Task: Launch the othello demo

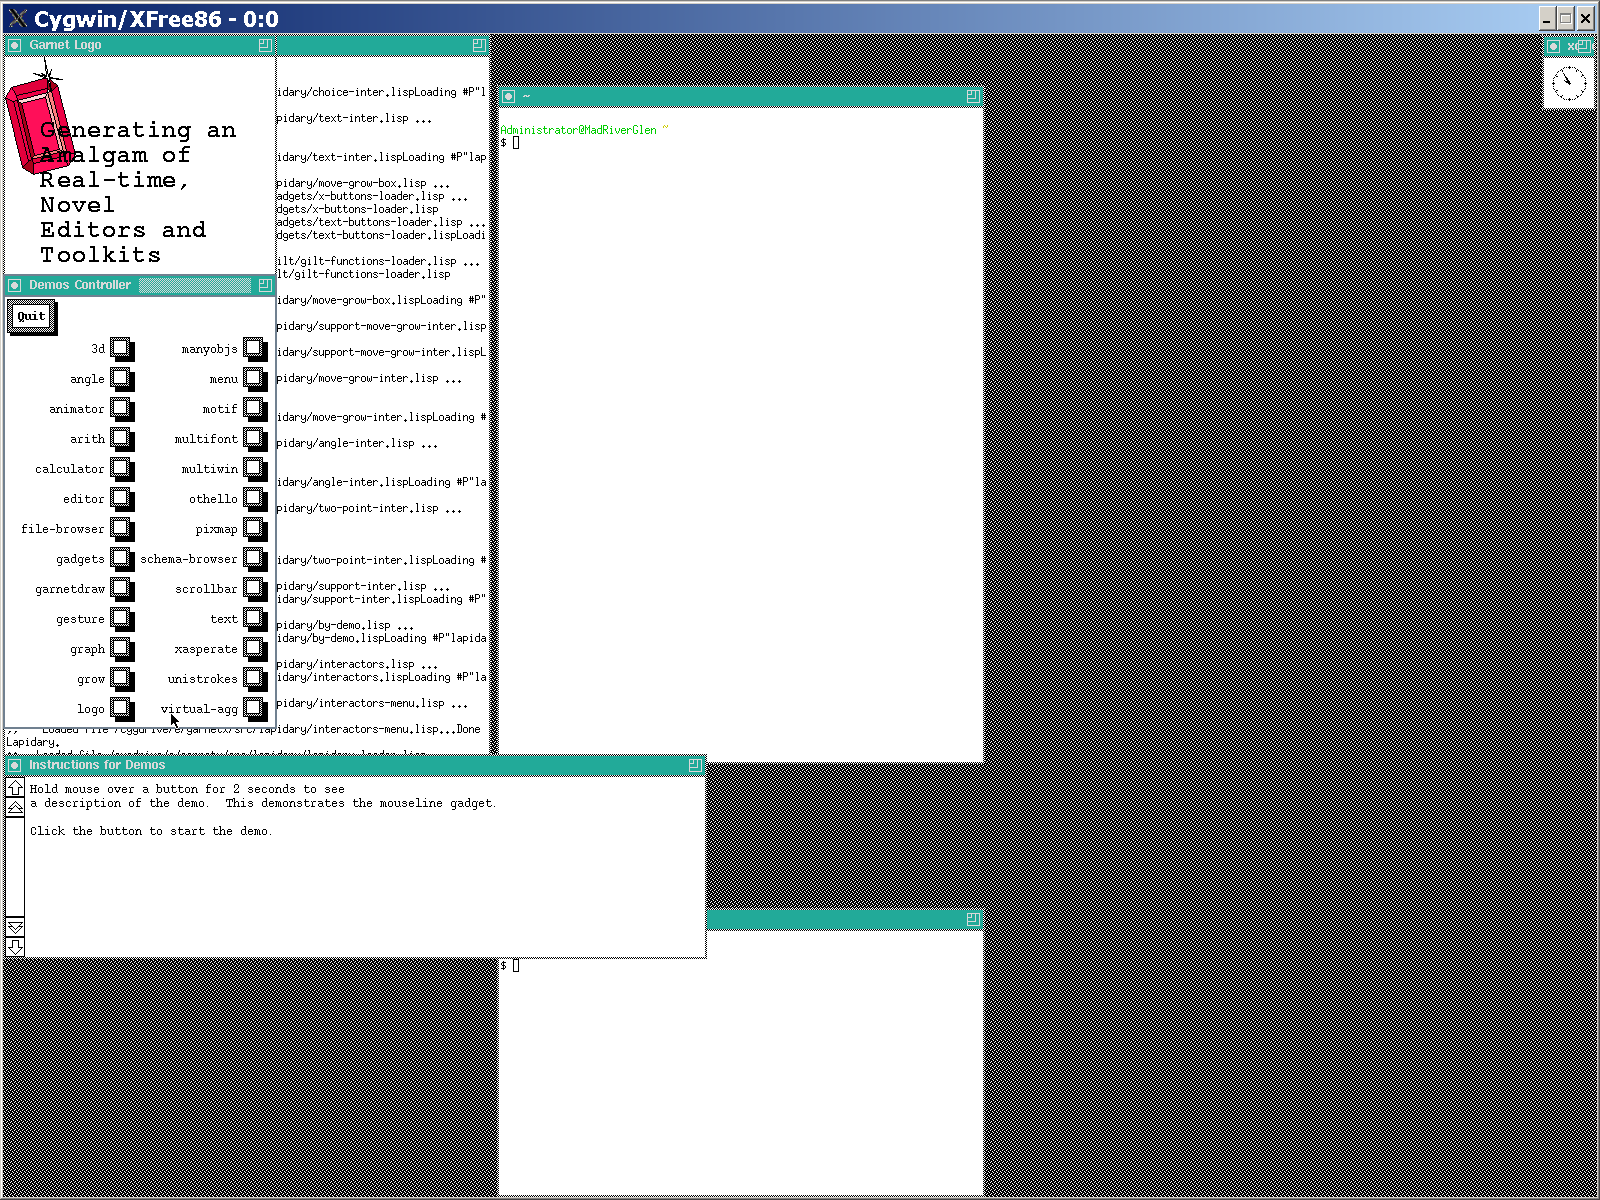Action: 255,499
